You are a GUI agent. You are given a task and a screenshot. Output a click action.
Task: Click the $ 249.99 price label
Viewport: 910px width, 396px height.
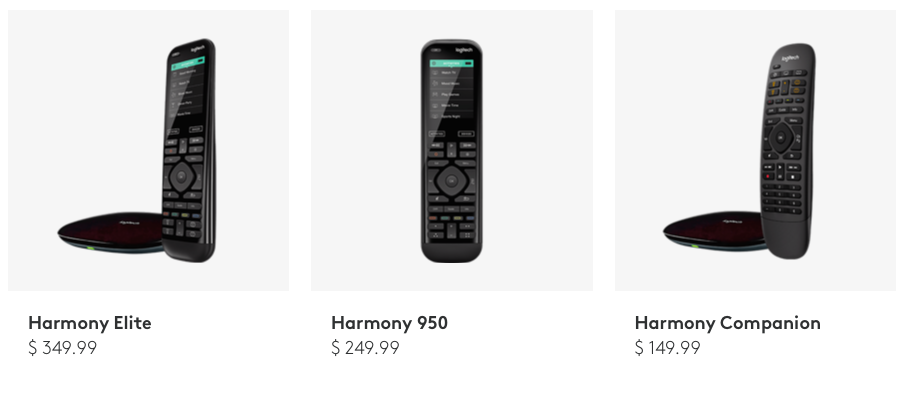365,348
